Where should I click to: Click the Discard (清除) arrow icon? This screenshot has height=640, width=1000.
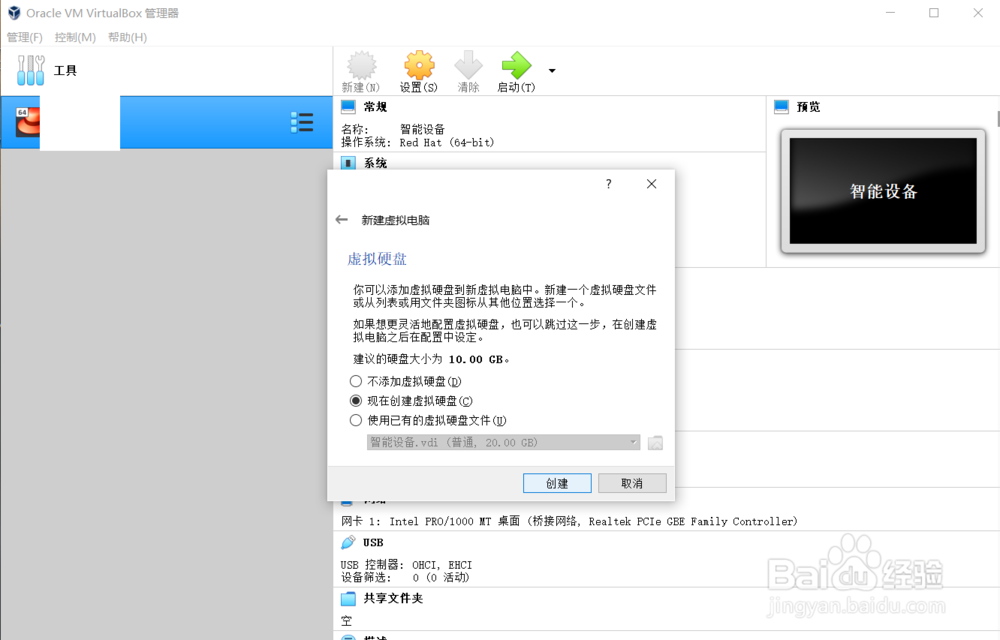pyautogui.click(x=469, y=65)
